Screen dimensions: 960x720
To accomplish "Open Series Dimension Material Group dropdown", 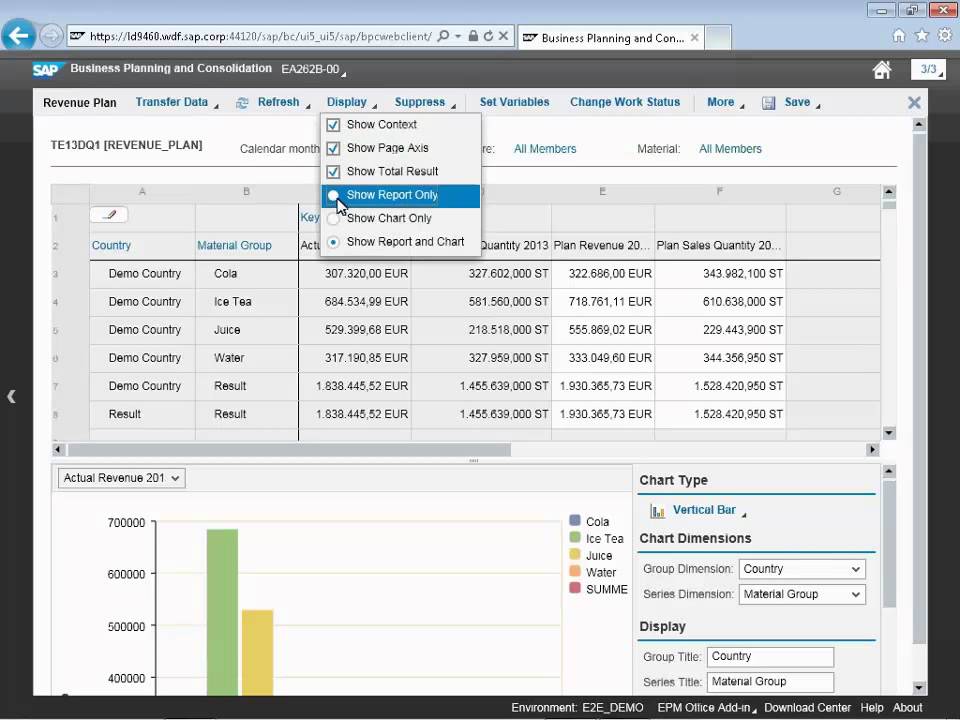I will coord(801,594).
